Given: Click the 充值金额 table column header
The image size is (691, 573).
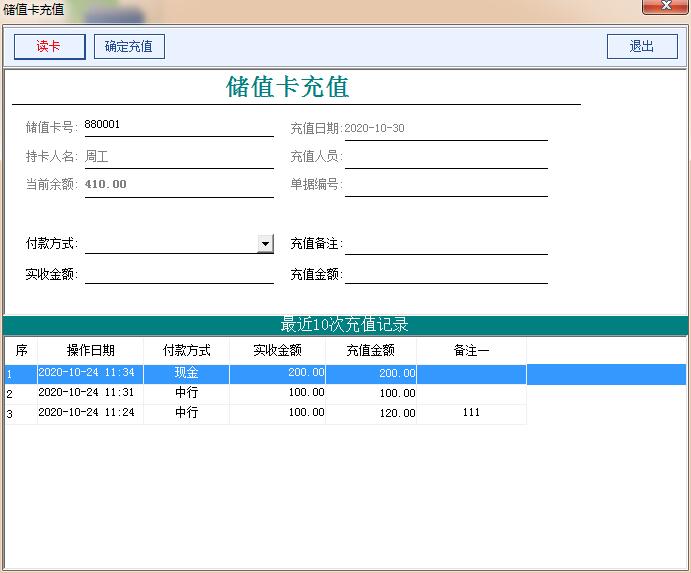Looking at the screenshot, I should tap(371, 351).
